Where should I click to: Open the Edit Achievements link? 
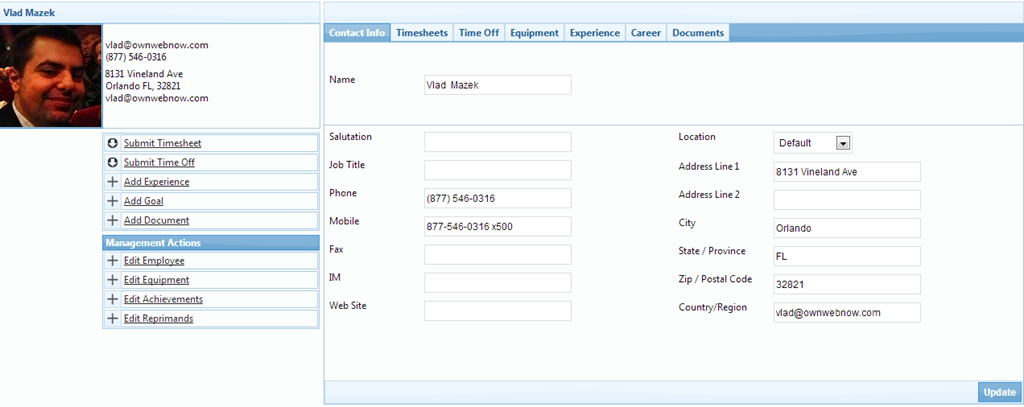point(163,299)
